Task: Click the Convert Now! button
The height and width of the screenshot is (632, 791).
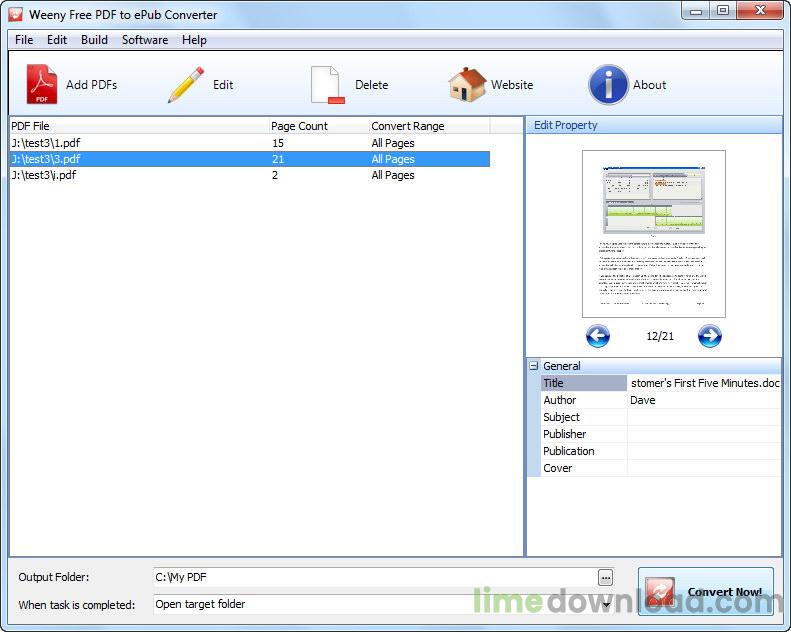Action: coord(706,591)
